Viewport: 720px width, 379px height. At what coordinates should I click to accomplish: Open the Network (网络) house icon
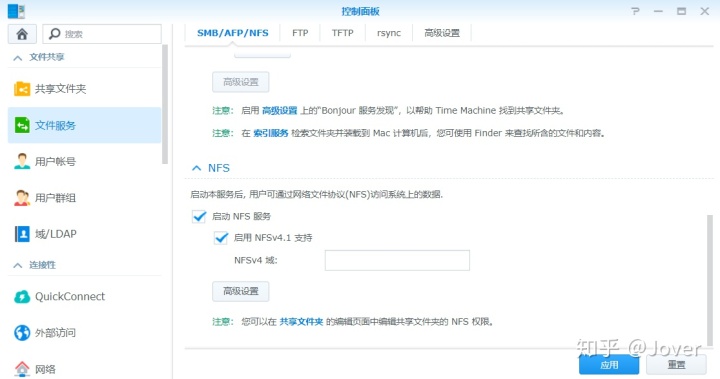pos(22,368)
